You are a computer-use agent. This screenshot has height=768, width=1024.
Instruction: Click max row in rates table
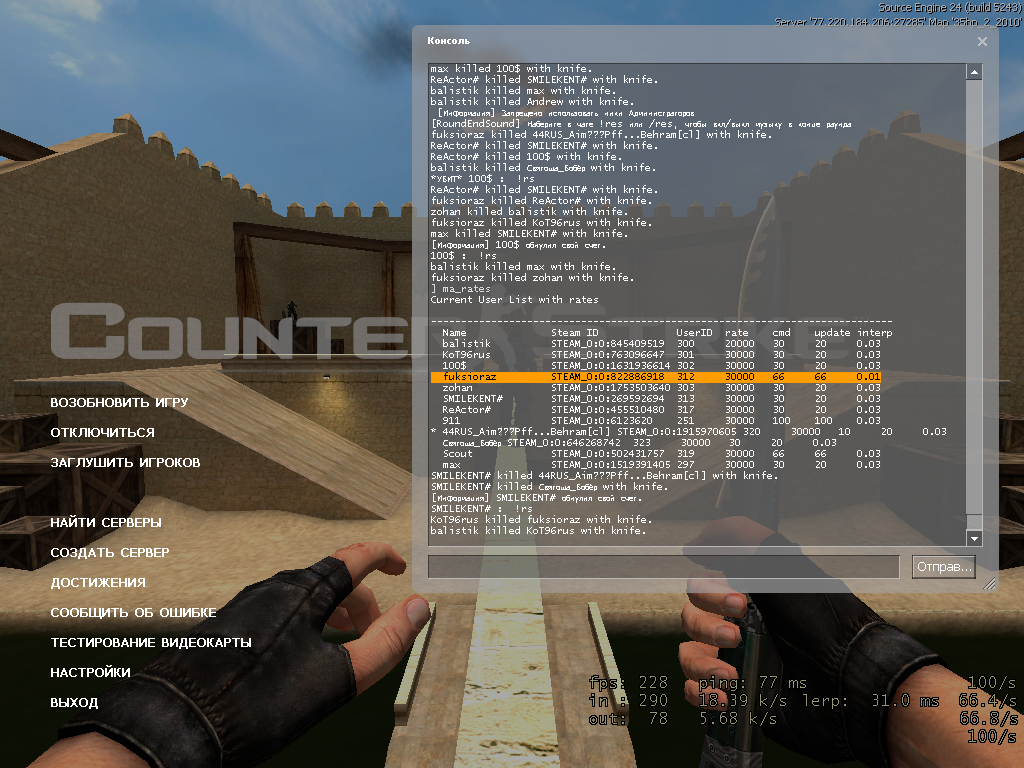click(661, 465)
